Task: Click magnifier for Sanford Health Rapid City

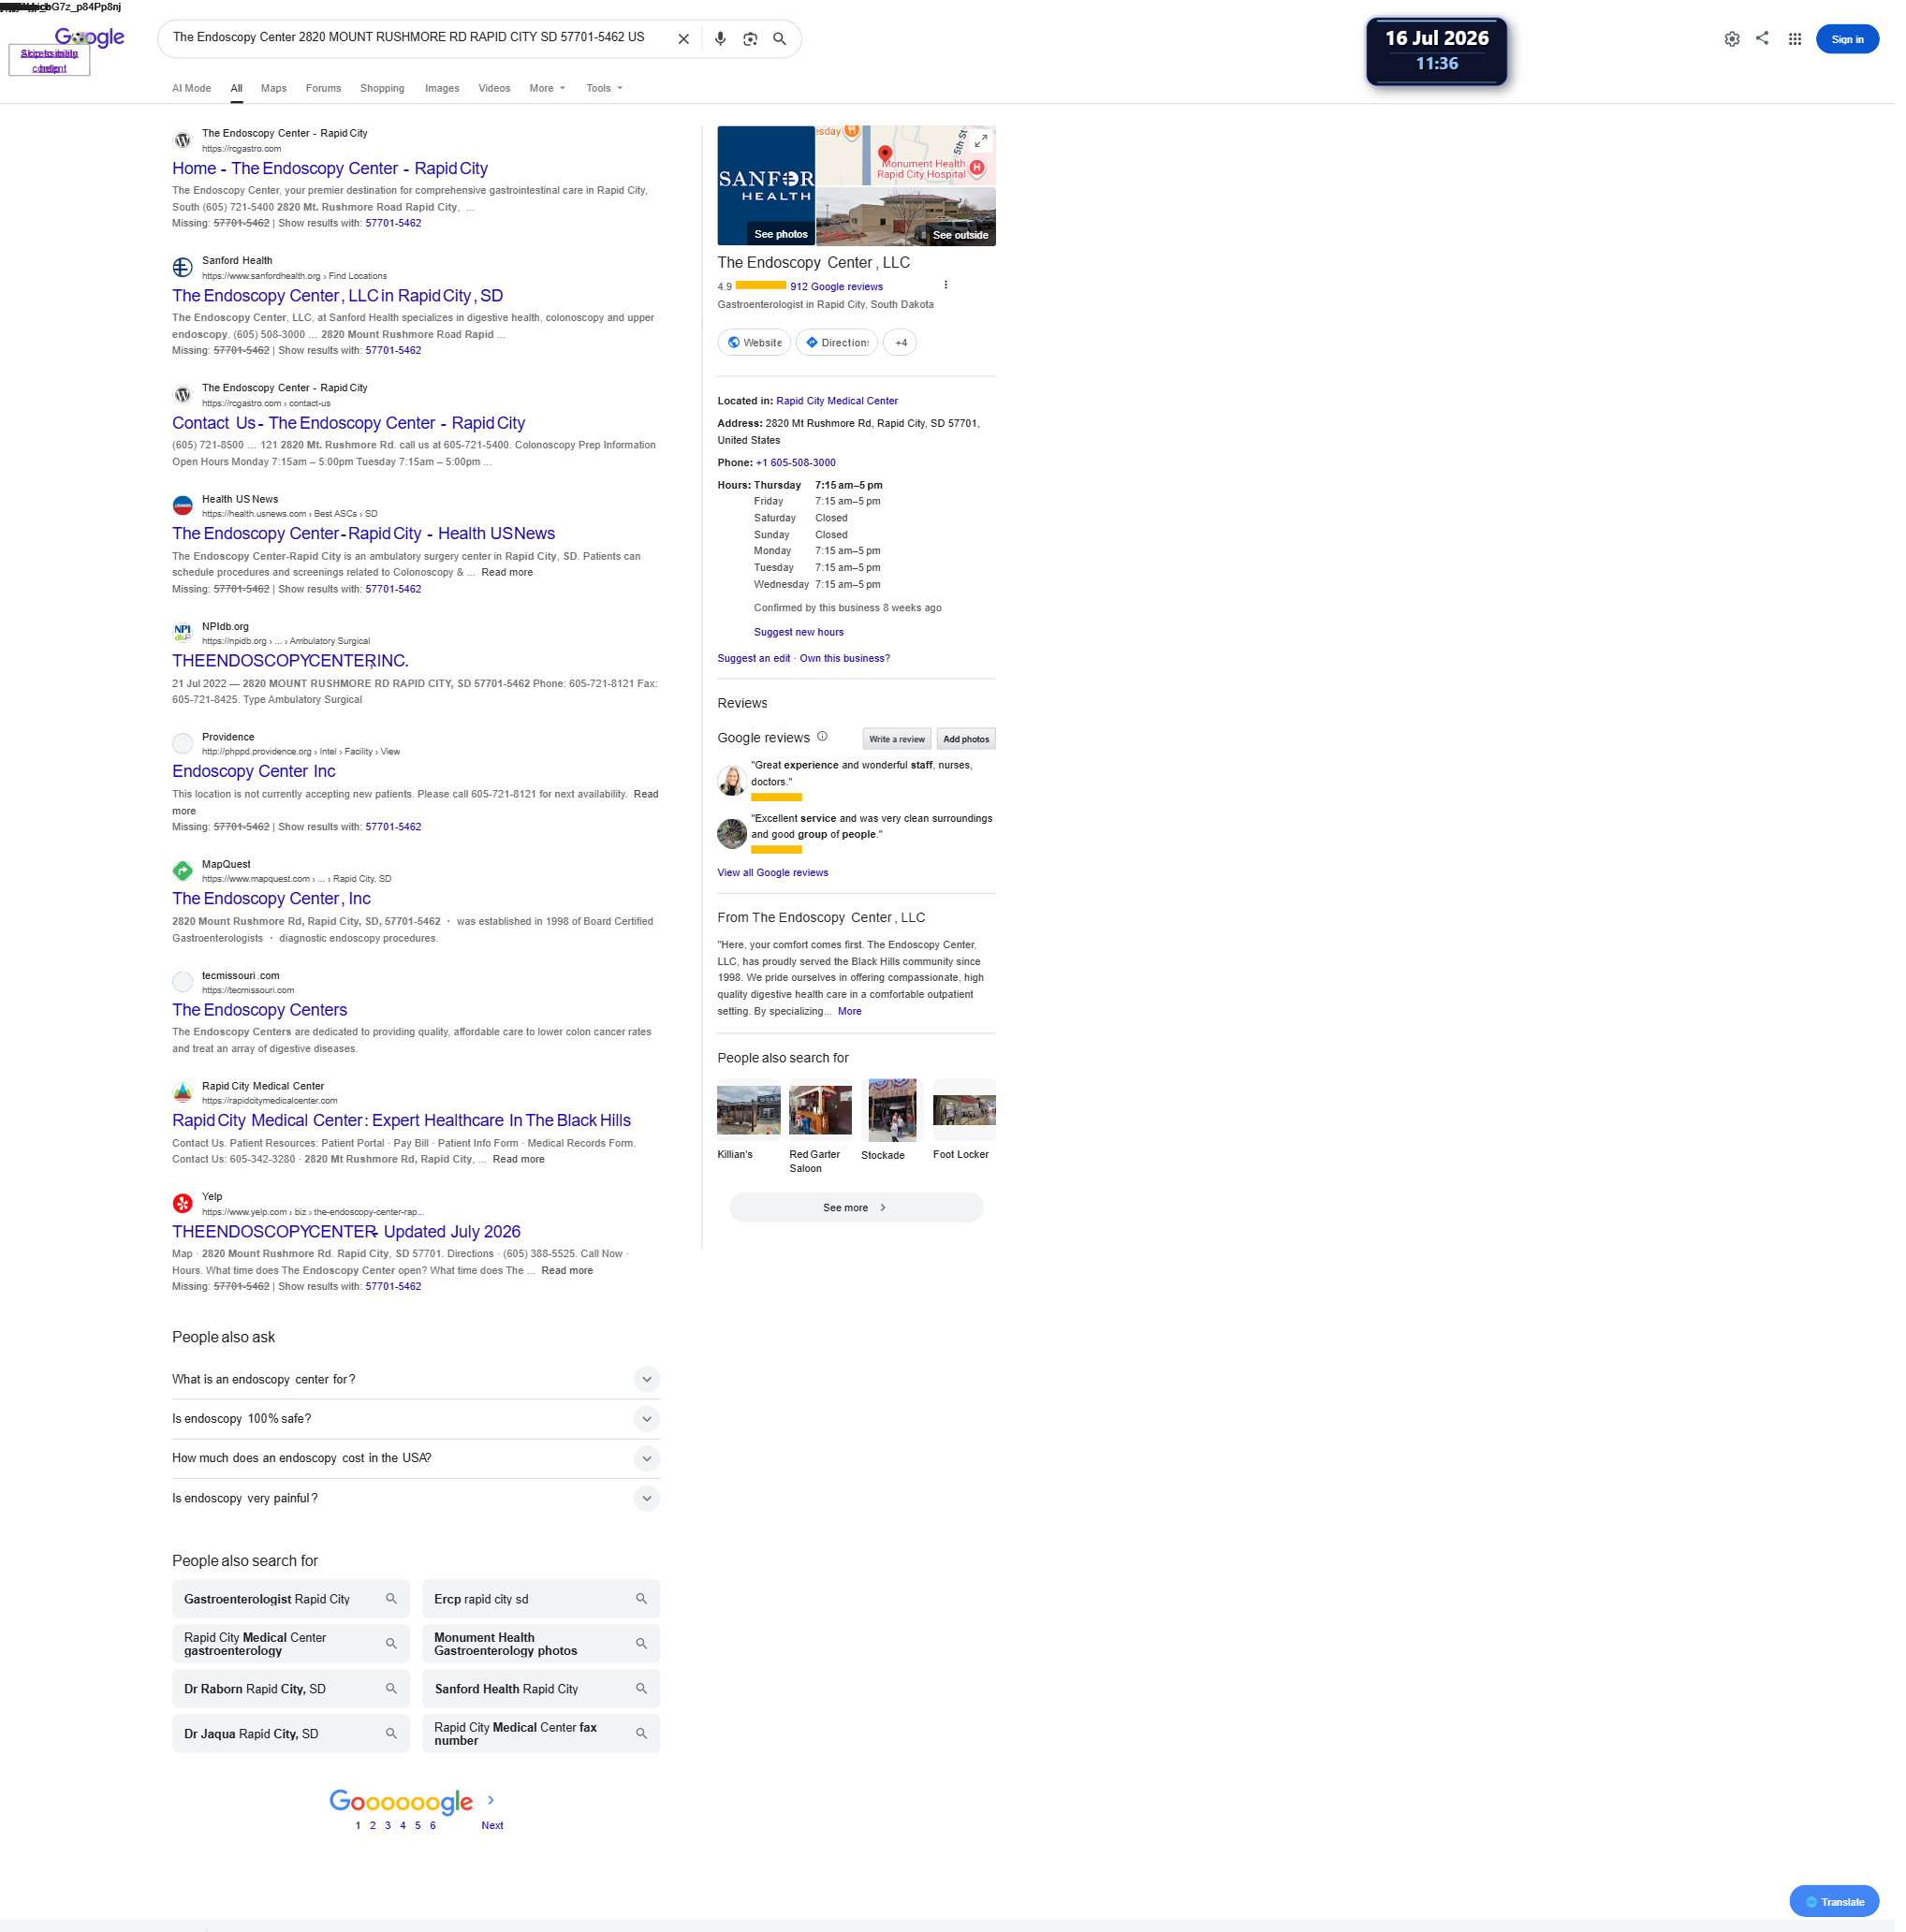Action: (x=641, y=1689)
